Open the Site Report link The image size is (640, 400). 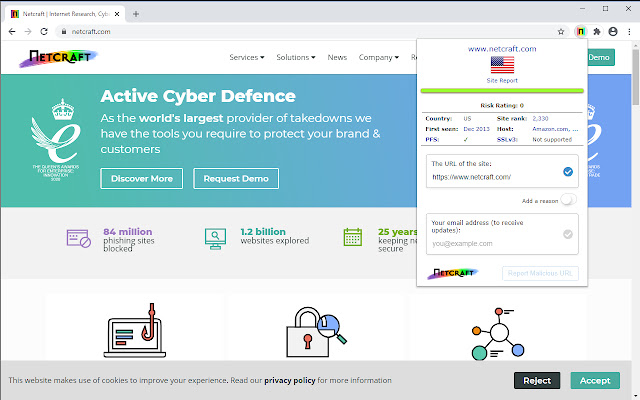point(502,81)
